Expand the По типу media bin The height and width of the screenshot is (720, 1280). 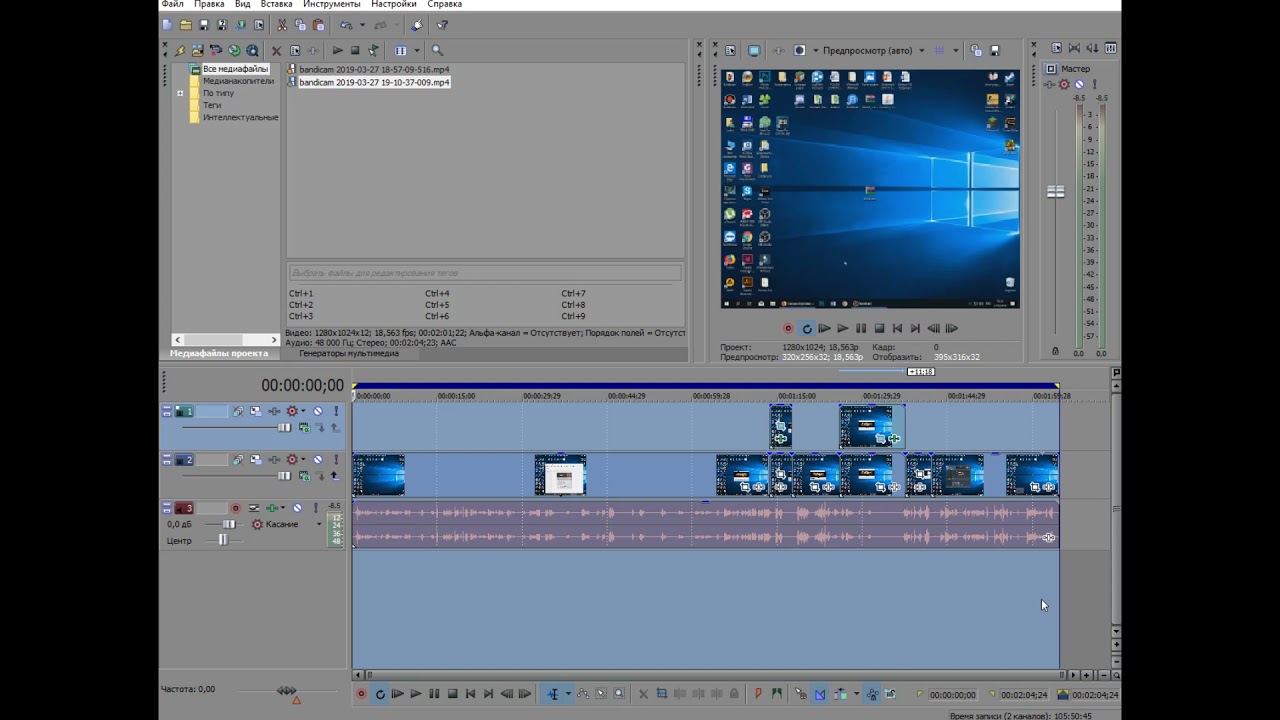[180, 93]
